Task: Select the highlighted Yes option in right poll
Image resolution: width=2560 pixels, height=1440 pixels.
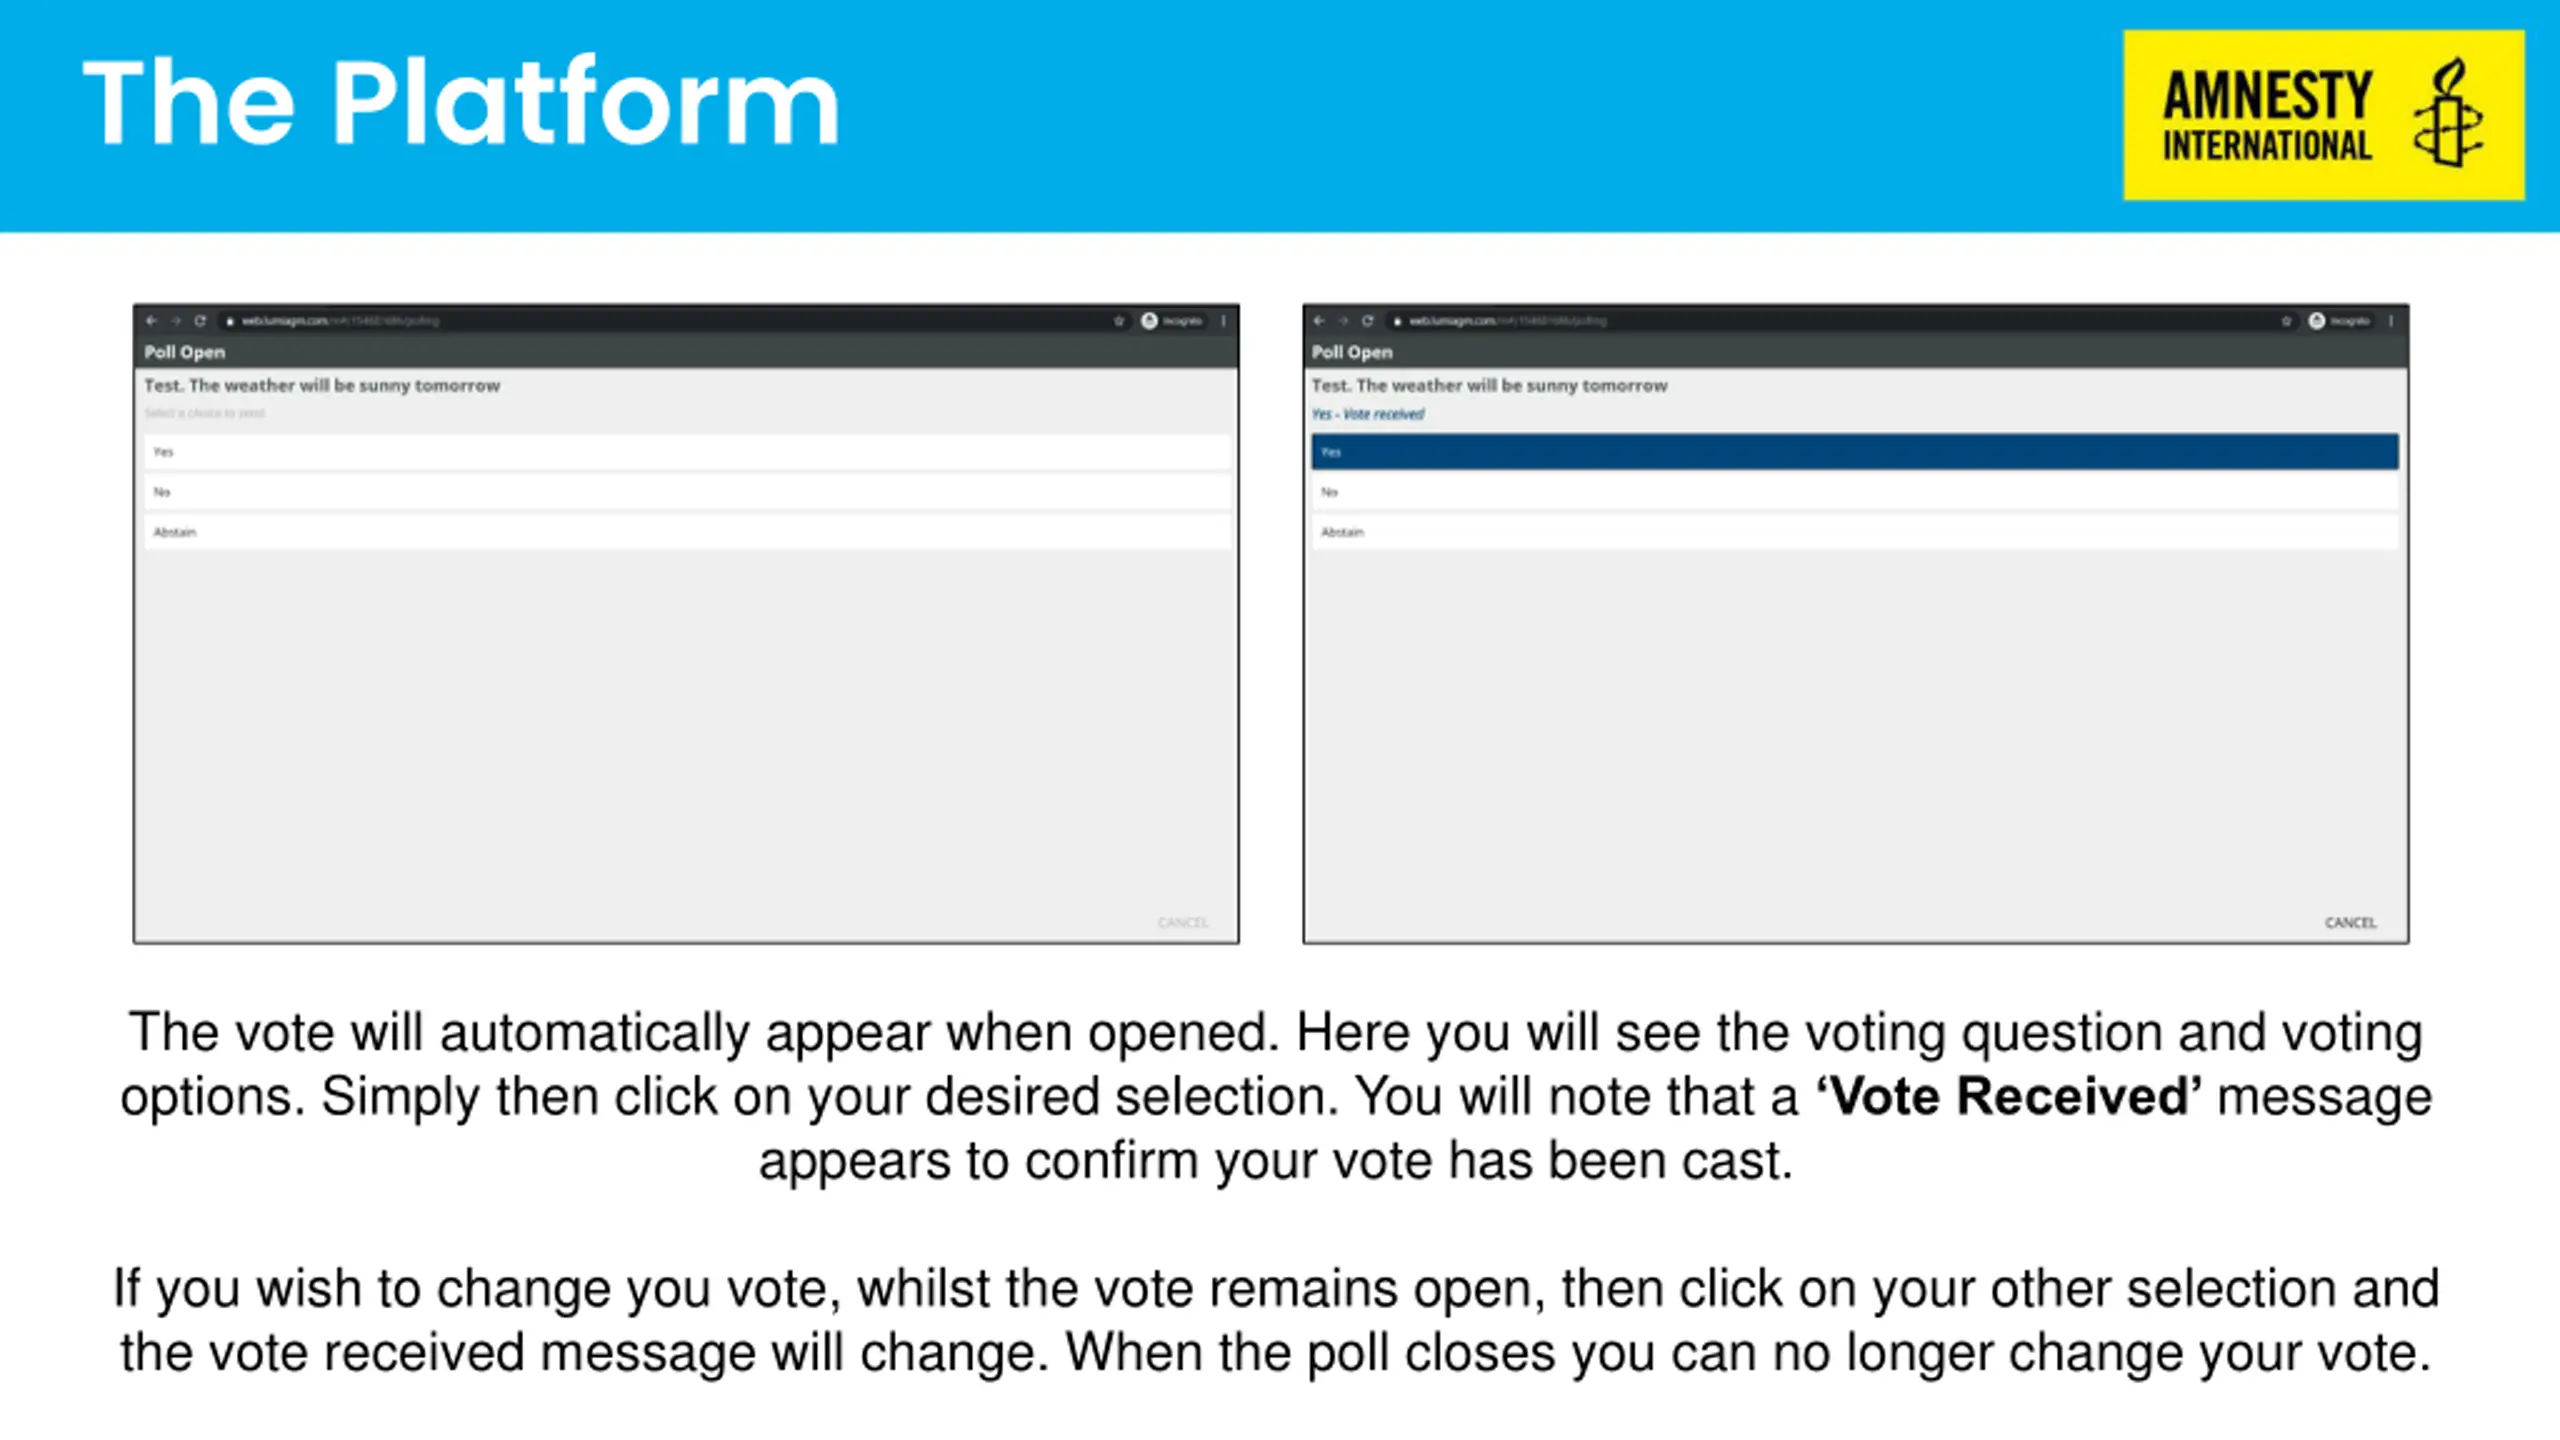Action: [1855, 452]
